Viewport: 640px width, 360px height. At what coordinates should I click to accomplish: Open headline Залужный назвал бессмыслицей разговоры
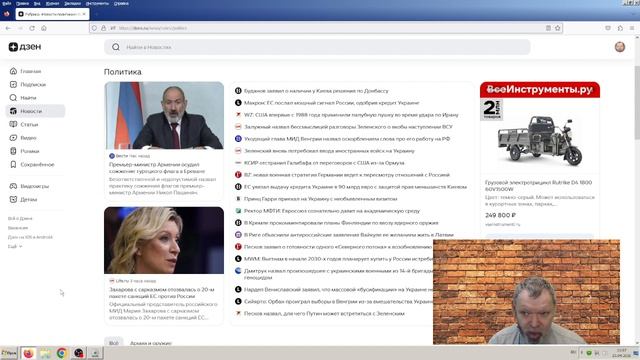click(x=348, y=127)
